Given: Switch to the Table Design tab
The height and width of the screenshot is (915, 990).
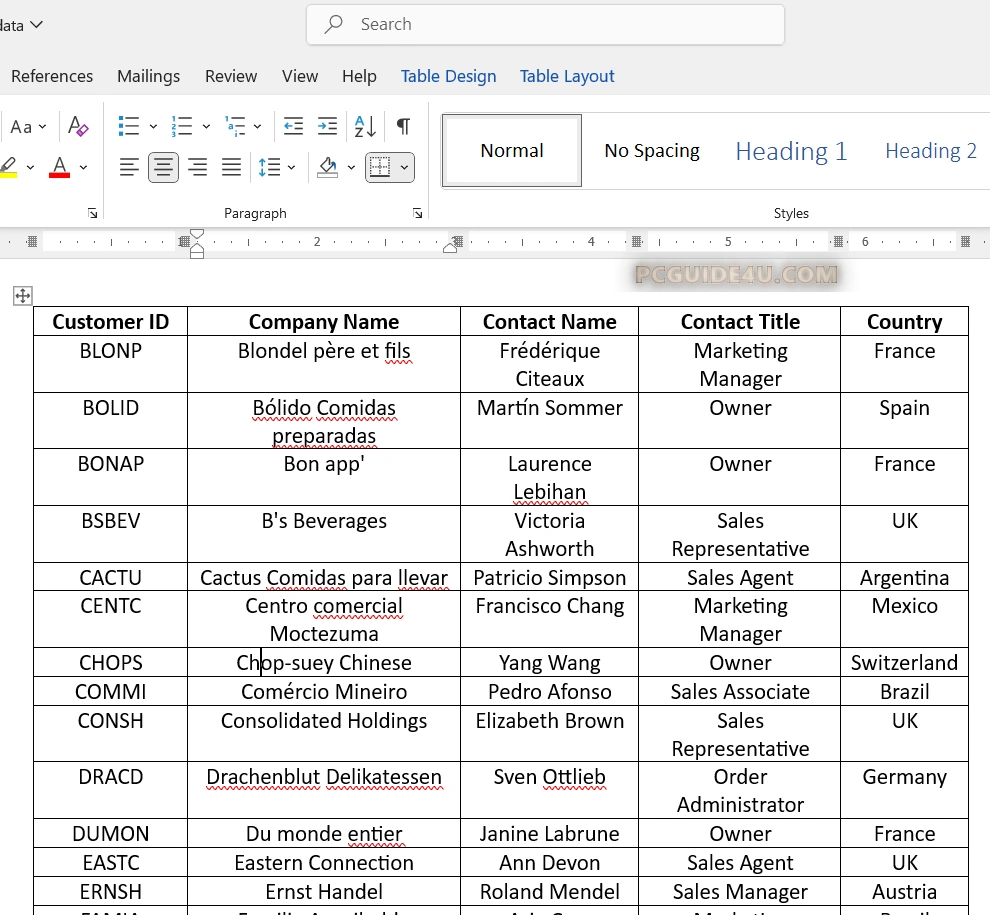Looking at the screenshot, I should tap(448, 76).
